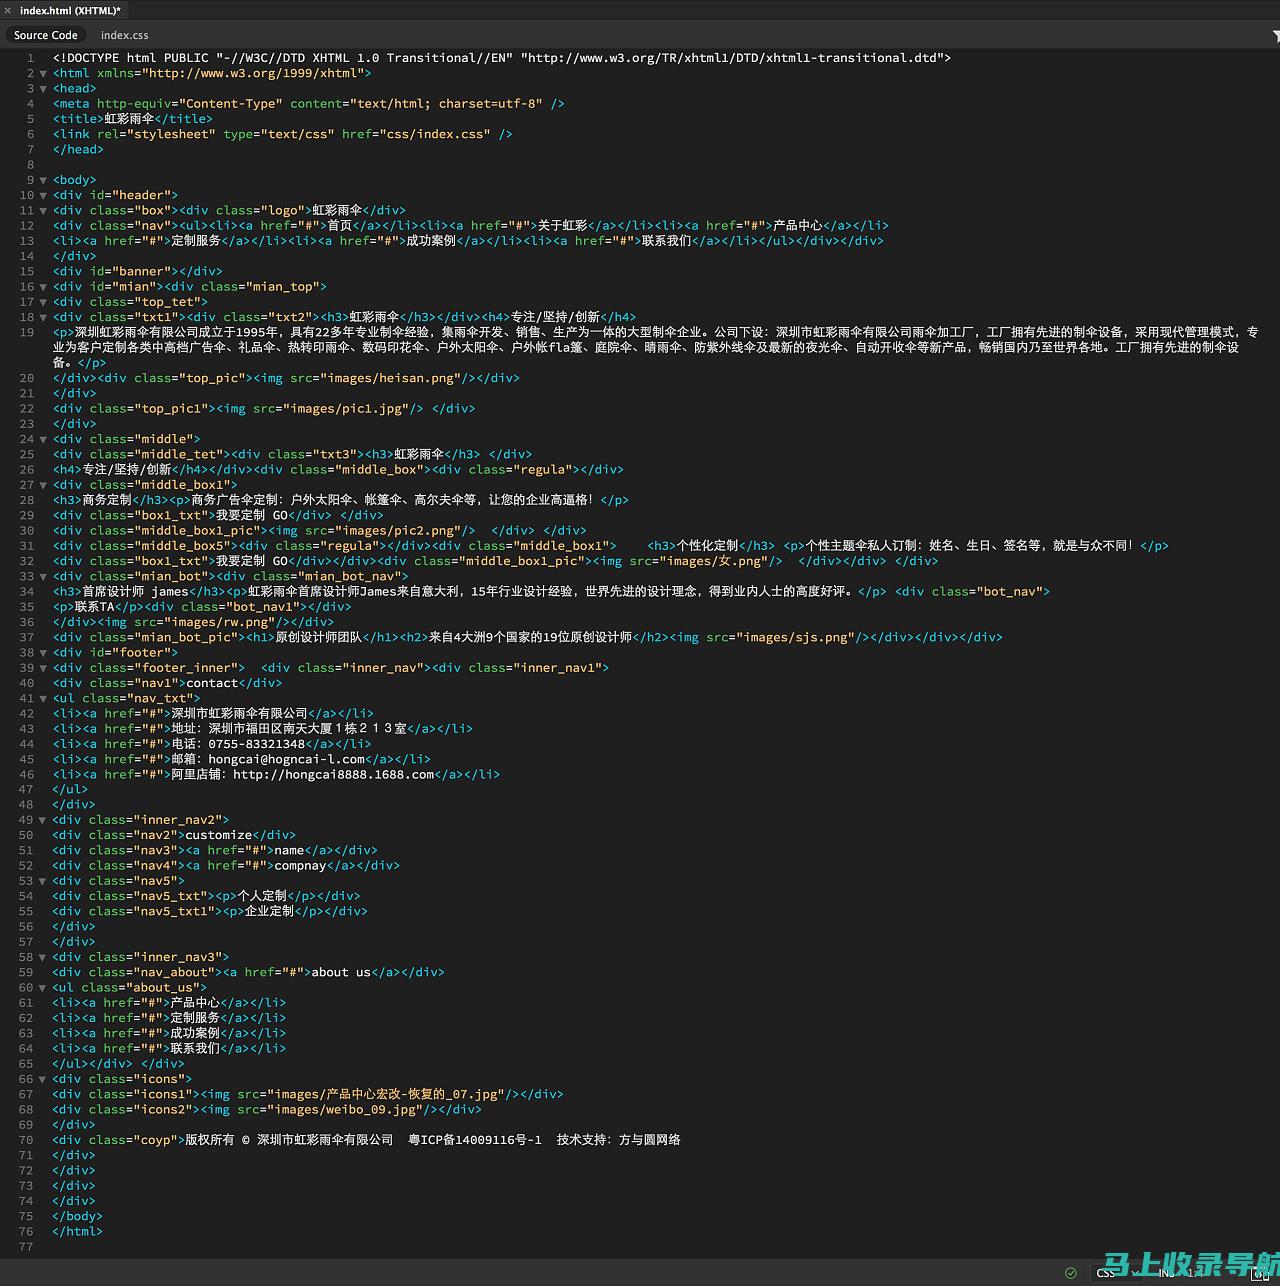
Task: Collapse the html tag fold arrow on line 2
Action: coord(43,73)
